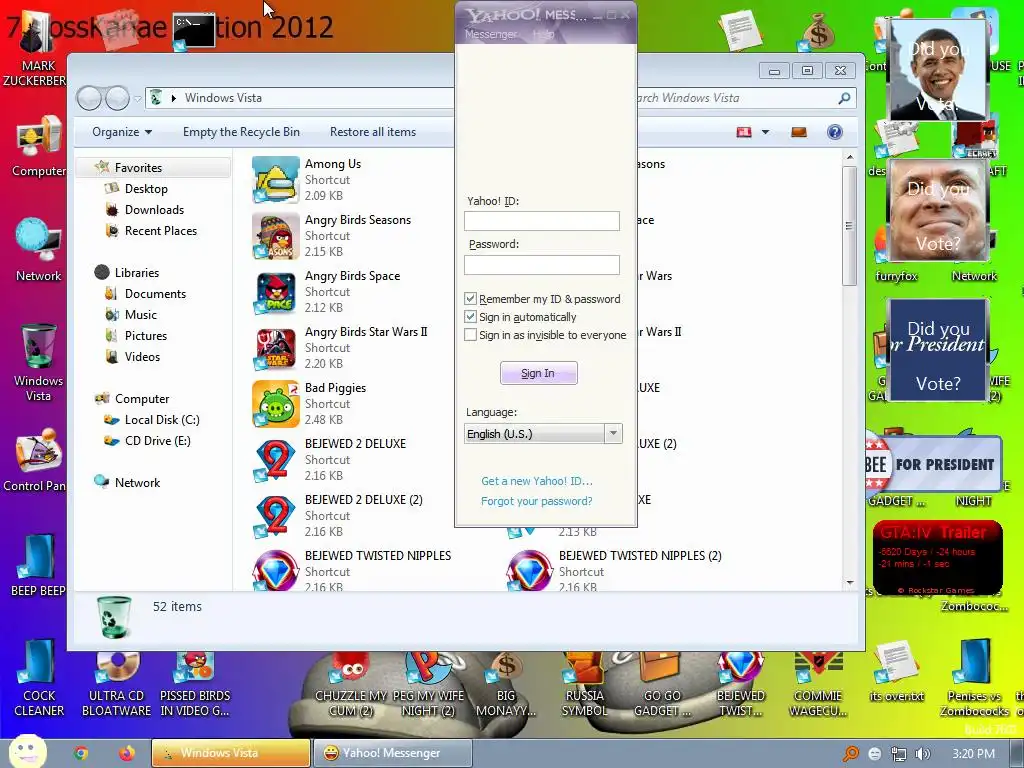The image size is (1024, 768).
Task: Expand the view options dropdown arrow
Action: (x=765, y=132)
